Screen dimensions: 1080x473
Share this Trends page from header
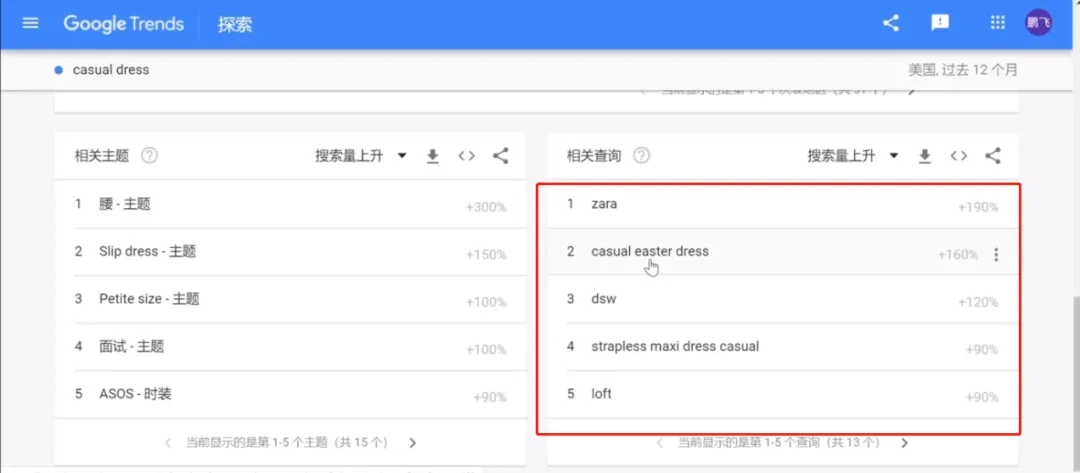891,23
